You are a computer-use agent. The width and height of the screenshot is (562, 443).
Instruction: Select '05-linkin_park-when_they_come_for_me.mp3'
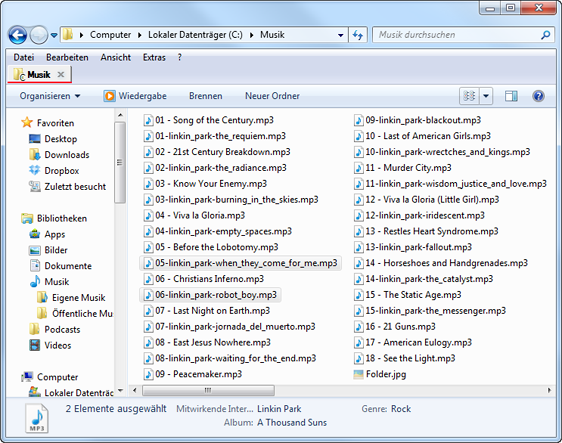tap(240, 263)
